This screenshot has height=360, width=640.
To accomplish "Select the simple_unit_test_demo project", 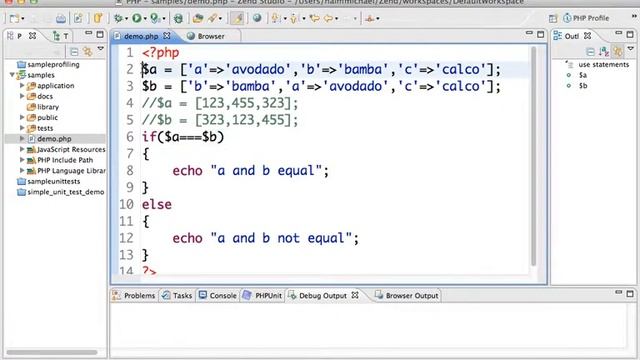I will pyautogui.click(x=61, y=192).
